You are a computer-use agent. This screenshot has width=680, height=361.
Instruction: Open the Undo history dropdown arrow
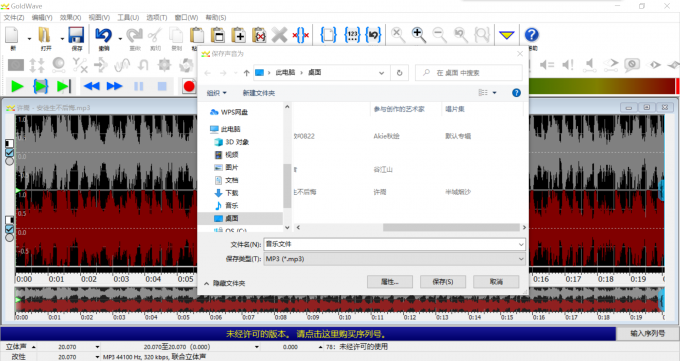[x=120, y=39]
